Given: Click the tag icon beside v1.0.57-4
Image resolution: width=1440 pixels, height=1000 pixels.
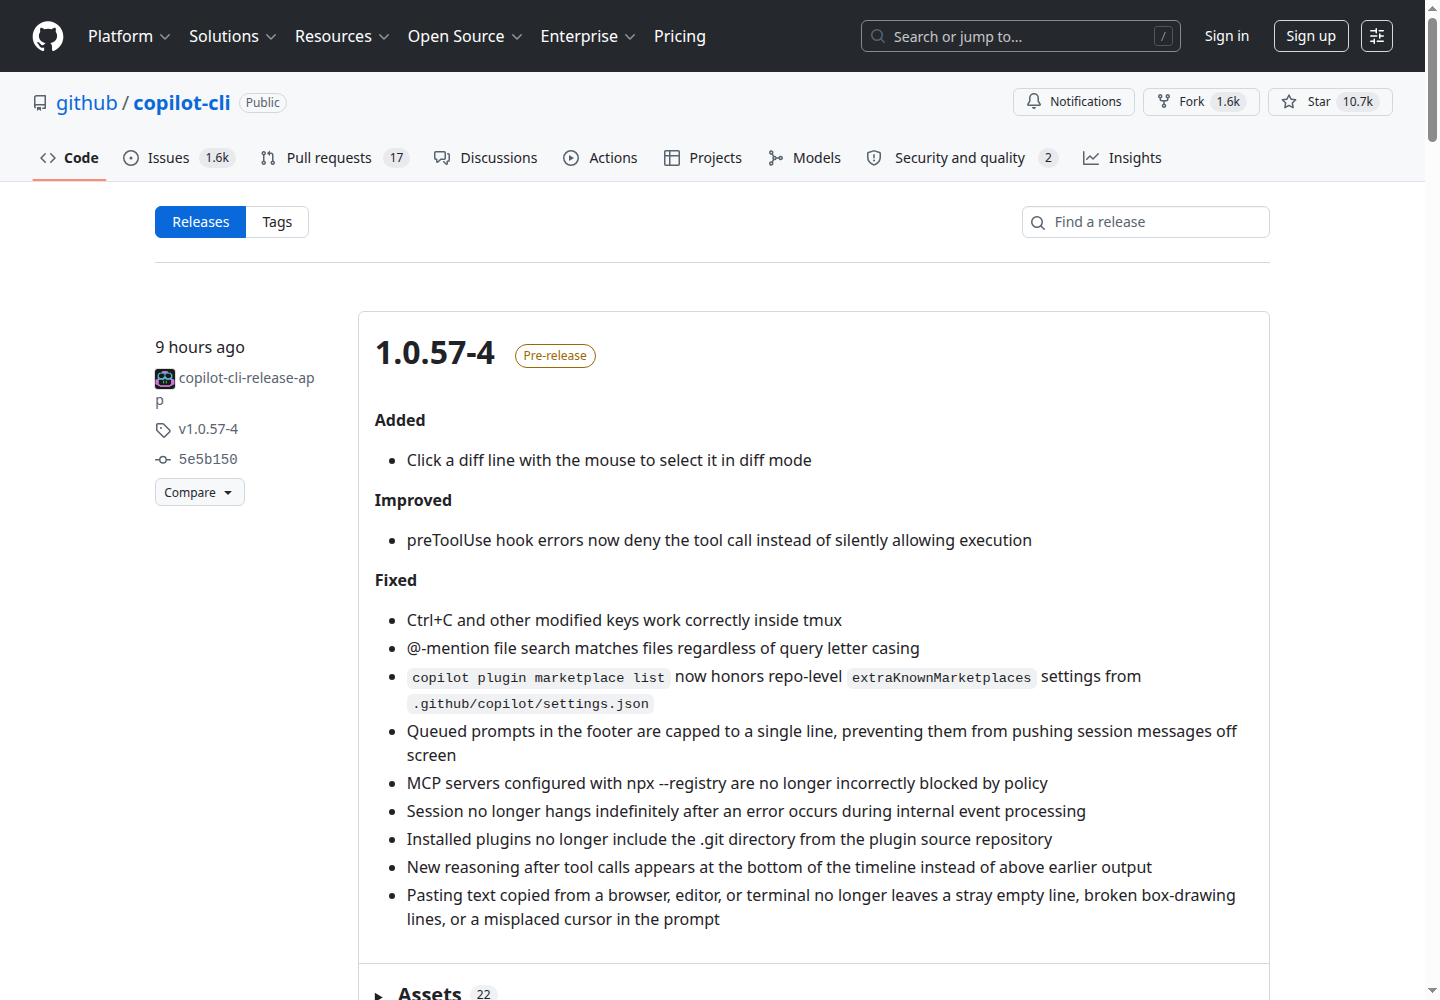Looking at the screenshot, I should (x=163, y=430).
